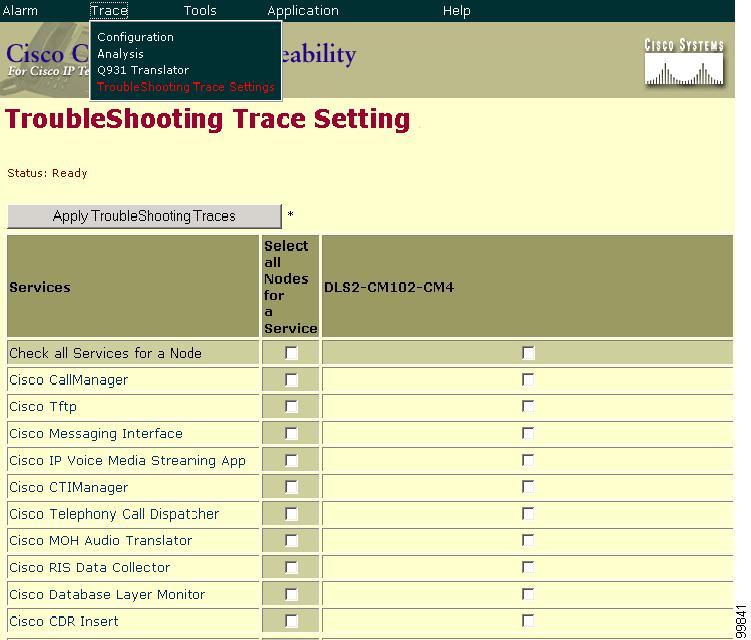Enable Cisco CTIManager on DLS2-CM102-CM4
Viewport: 751px width, 640px height.
[x=528, y=487]
